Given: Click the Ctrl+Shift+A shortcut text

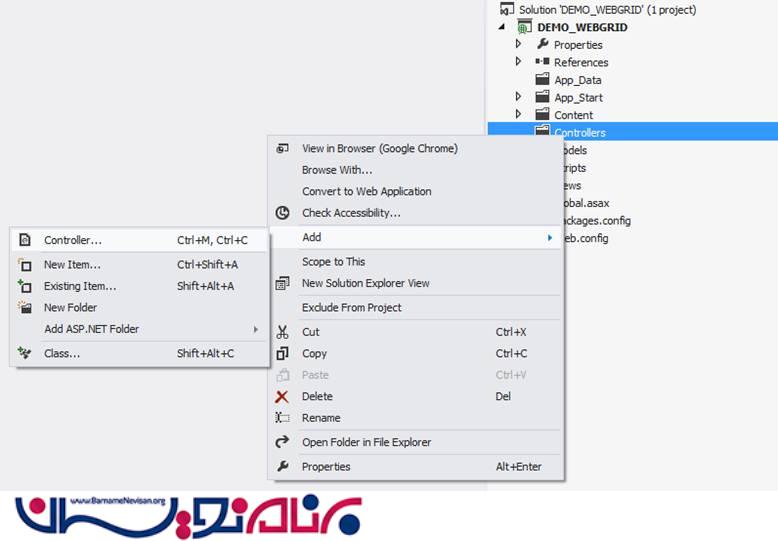Looking at the screenshot, I should (207, 265).
